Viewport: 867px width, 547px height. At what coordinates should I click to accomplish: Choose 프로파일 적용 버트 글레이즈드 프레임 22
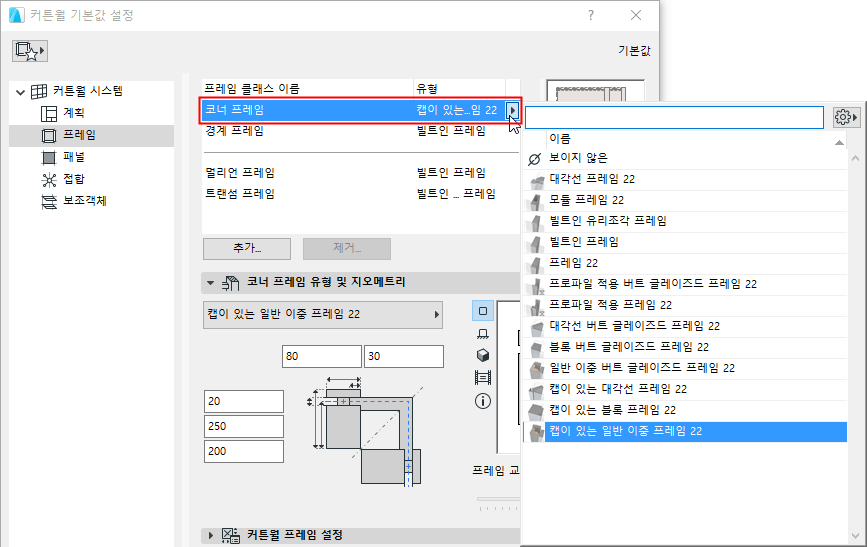pyautogui.click(x=685, y=284)
